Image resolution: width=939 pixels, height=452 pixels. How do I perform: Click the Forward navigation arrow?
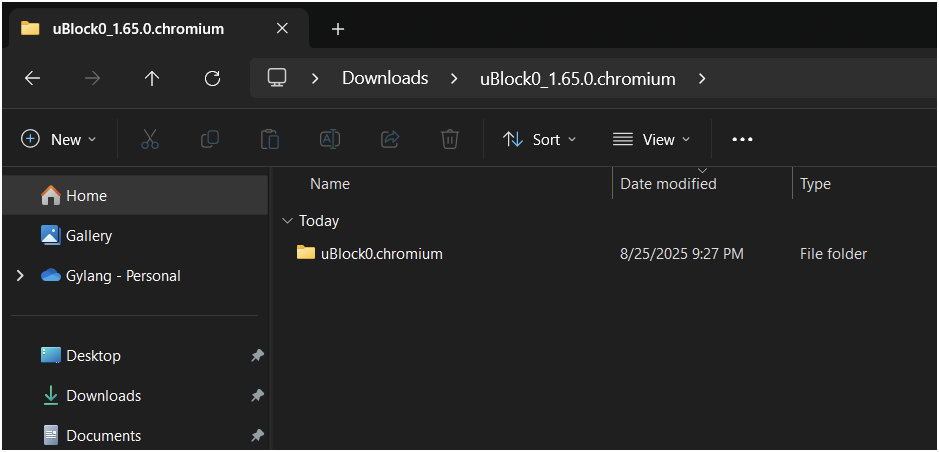(92, 78)
